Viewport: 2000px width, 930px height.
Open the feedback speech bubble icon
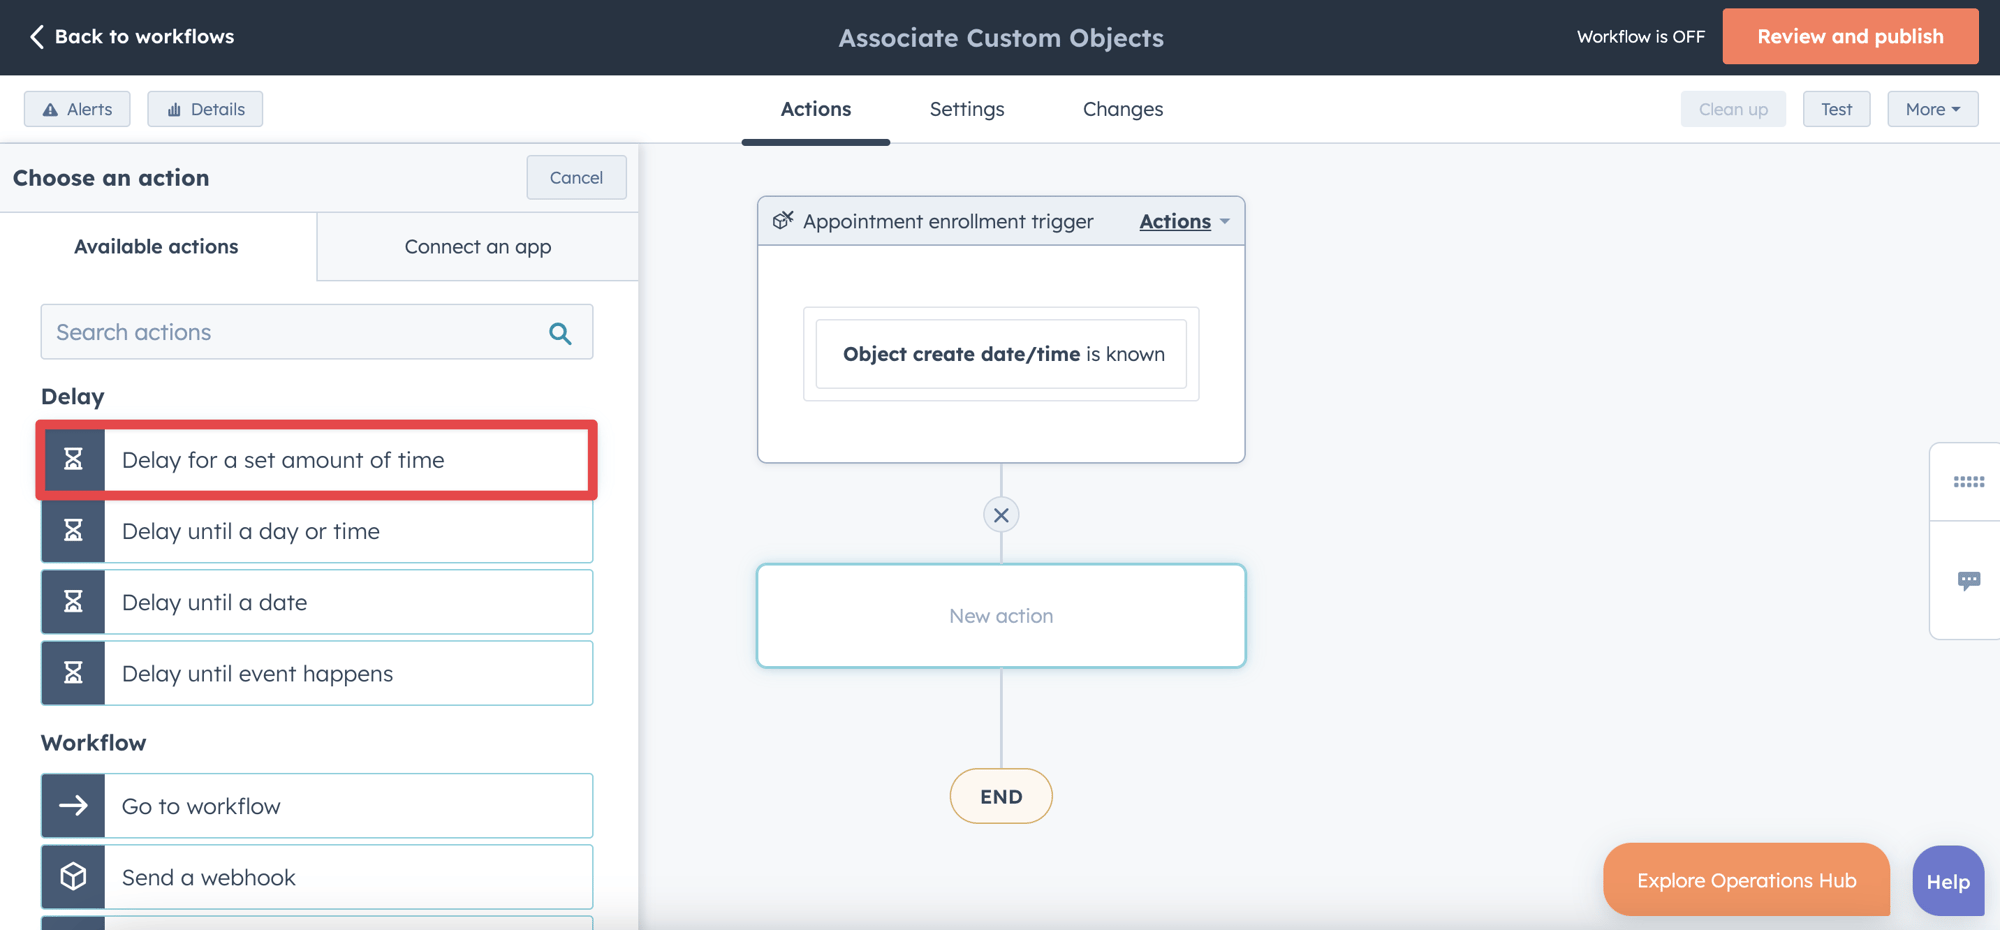coord(1969,580)
